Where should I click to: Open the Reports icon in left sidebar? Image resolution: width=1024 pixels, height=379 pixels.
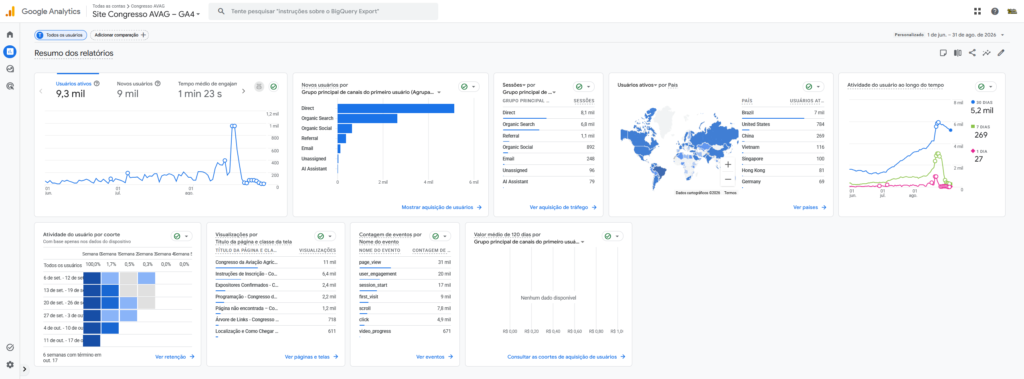(x=10, y=51)
